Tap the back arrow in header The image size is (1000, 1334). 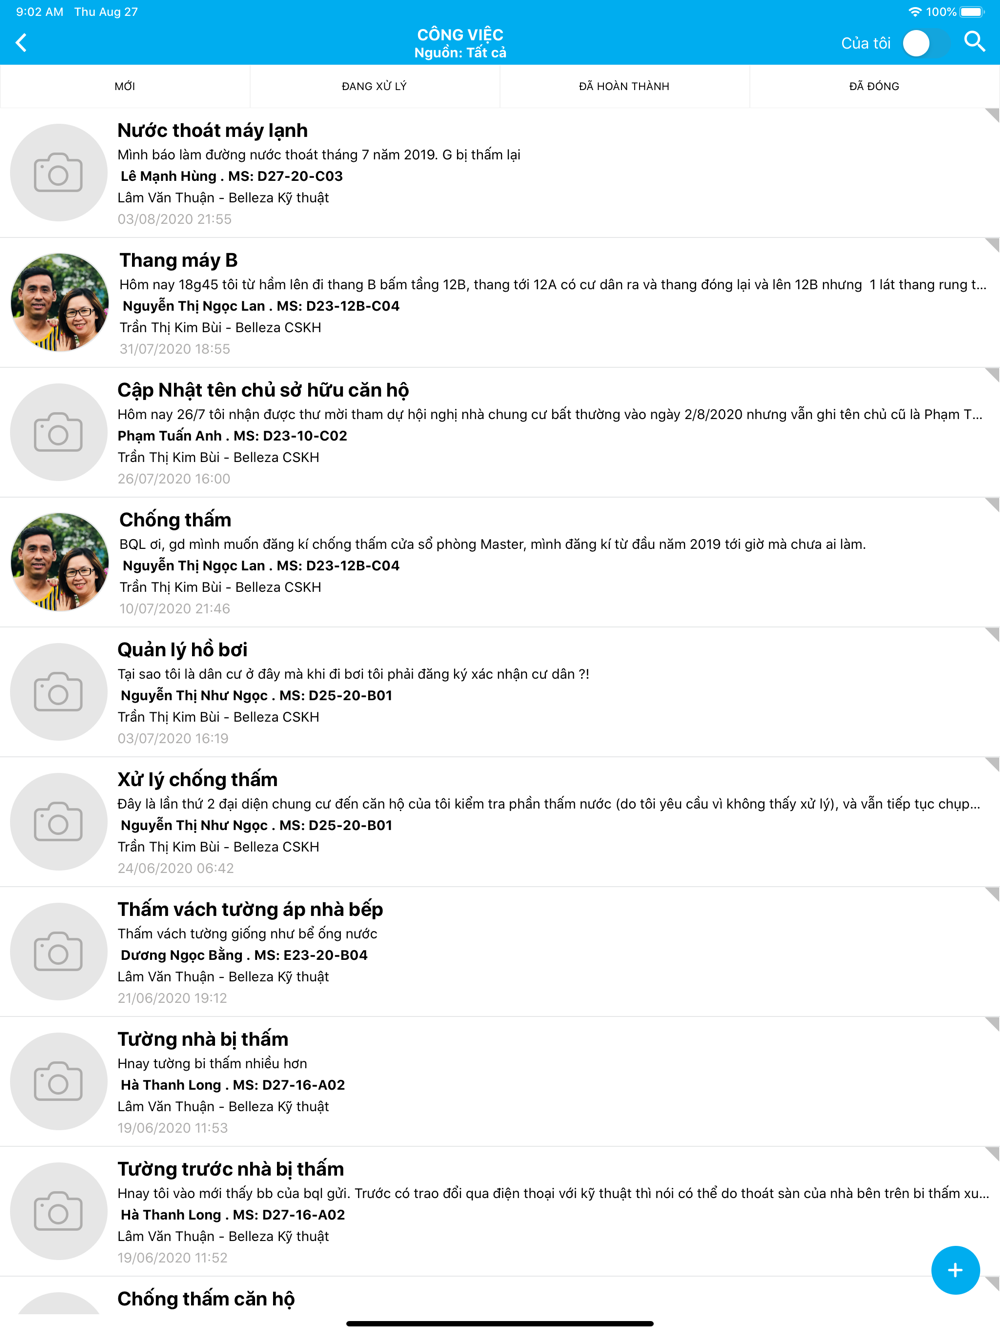point(21,43)
